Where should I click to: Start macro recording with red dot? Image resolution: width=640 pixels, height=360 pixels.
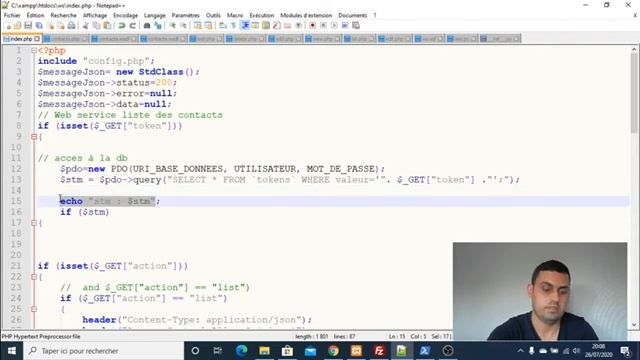tap(313, 26)
